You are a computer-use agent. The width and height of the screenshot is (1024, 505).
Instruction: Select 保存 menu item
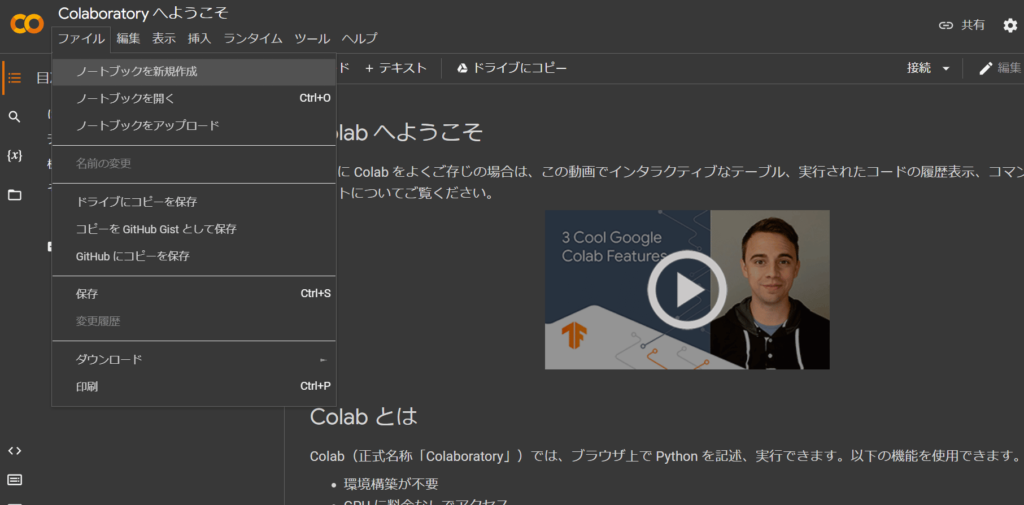194,294
